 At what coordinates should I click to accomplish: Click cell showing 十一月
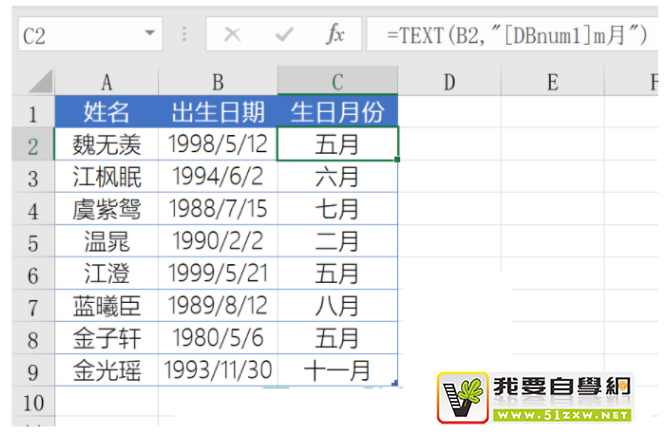337,371
